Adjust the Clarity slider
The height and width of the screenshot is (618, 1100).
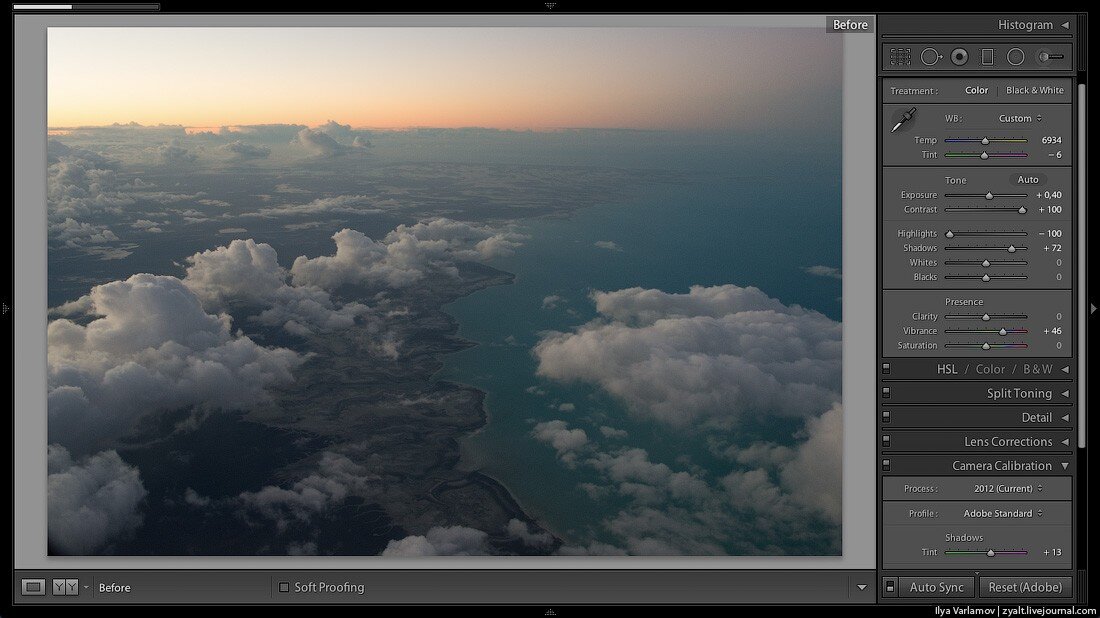coord(986,316)
